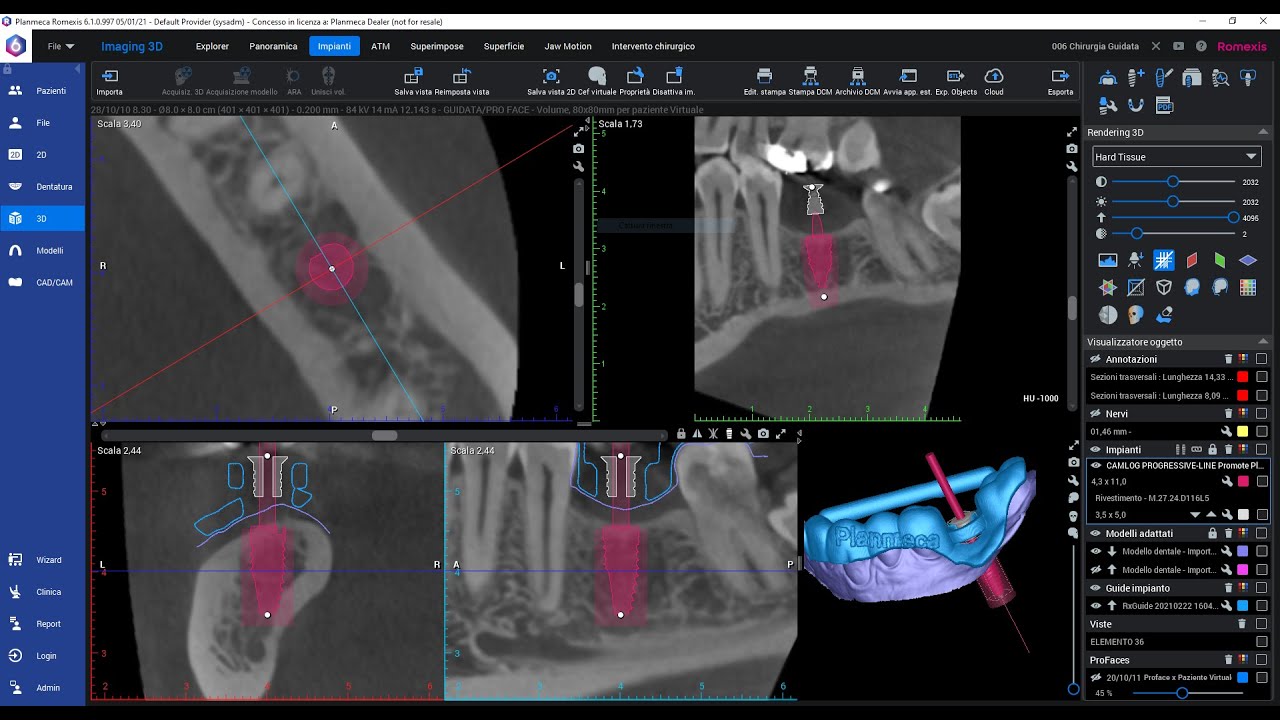The width and height of the screenshot is (1280, 720).
Task: Delete annotations with Annotazioni trash icon
Action: point(1228,359)
